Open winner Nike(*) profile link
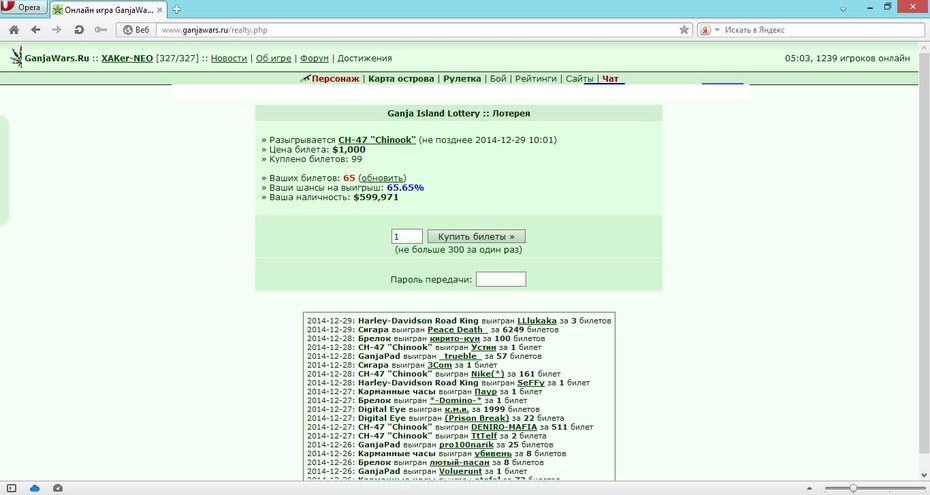This screenshot has height=495, width=930. point(488,374)
